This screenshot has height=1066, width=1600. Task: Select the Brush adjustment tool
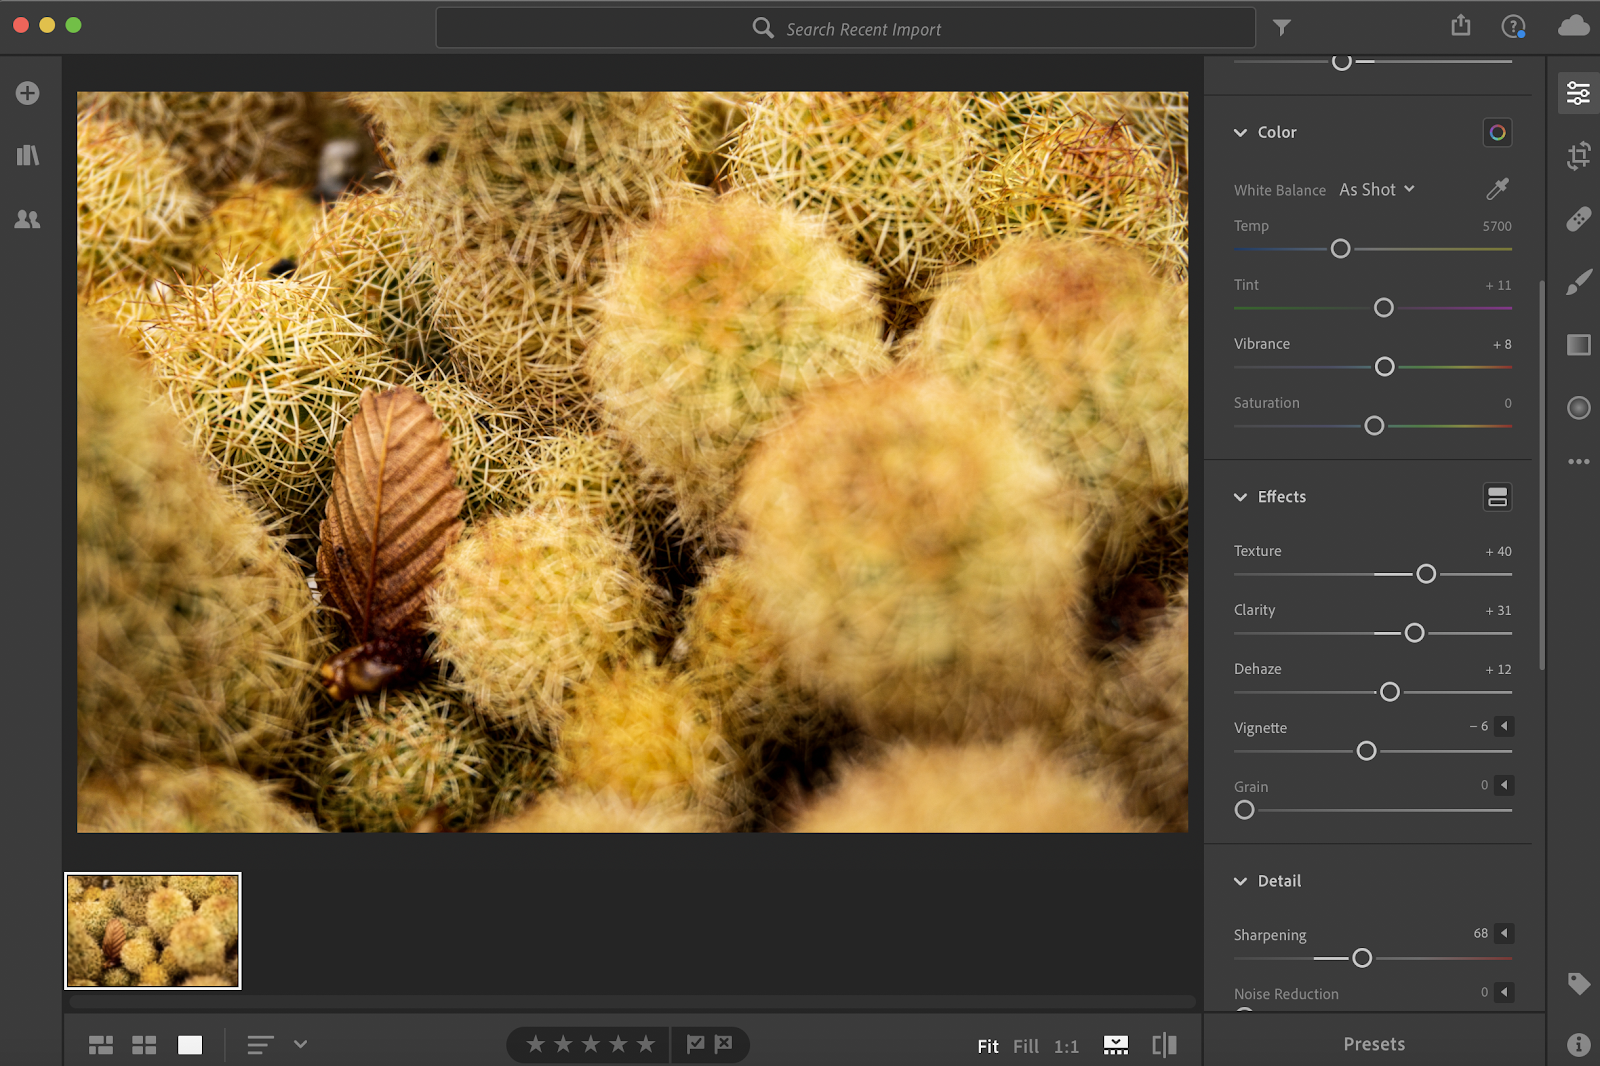click(x=1578, y=282)
